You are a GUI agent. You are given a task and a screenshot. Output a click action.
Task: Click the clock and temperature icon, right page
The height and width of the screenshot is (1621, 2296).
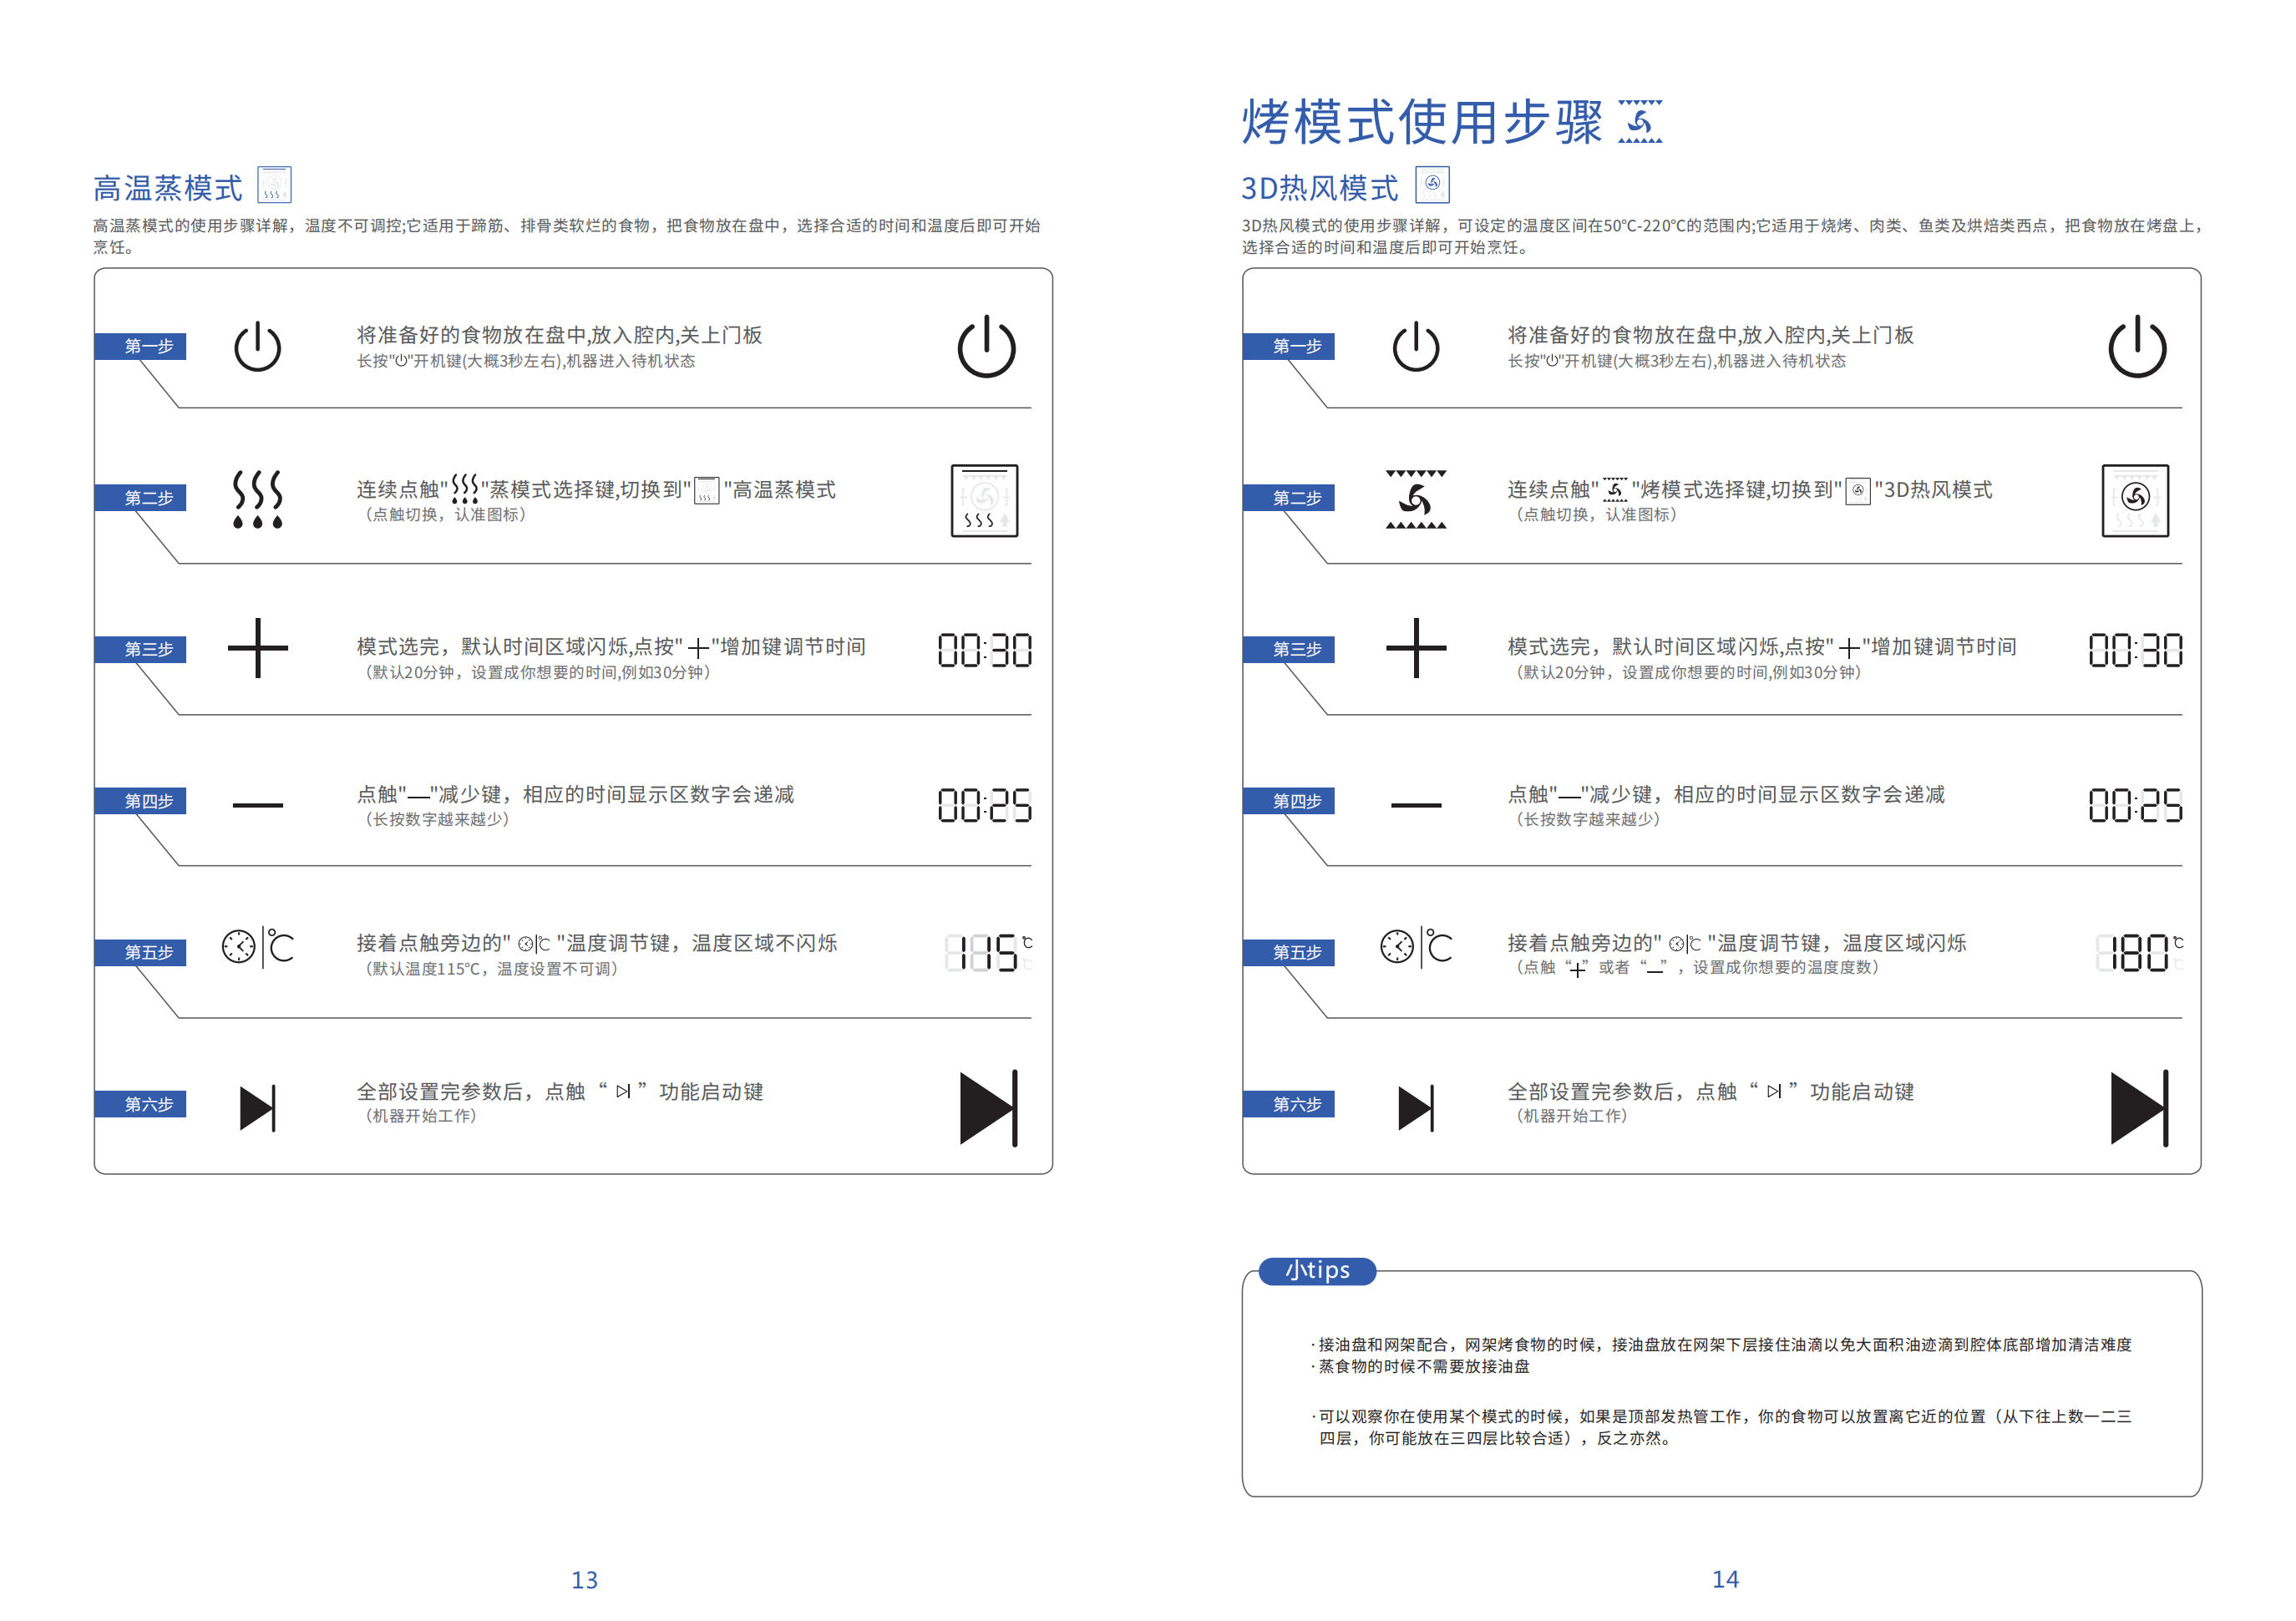[1415, 946]
